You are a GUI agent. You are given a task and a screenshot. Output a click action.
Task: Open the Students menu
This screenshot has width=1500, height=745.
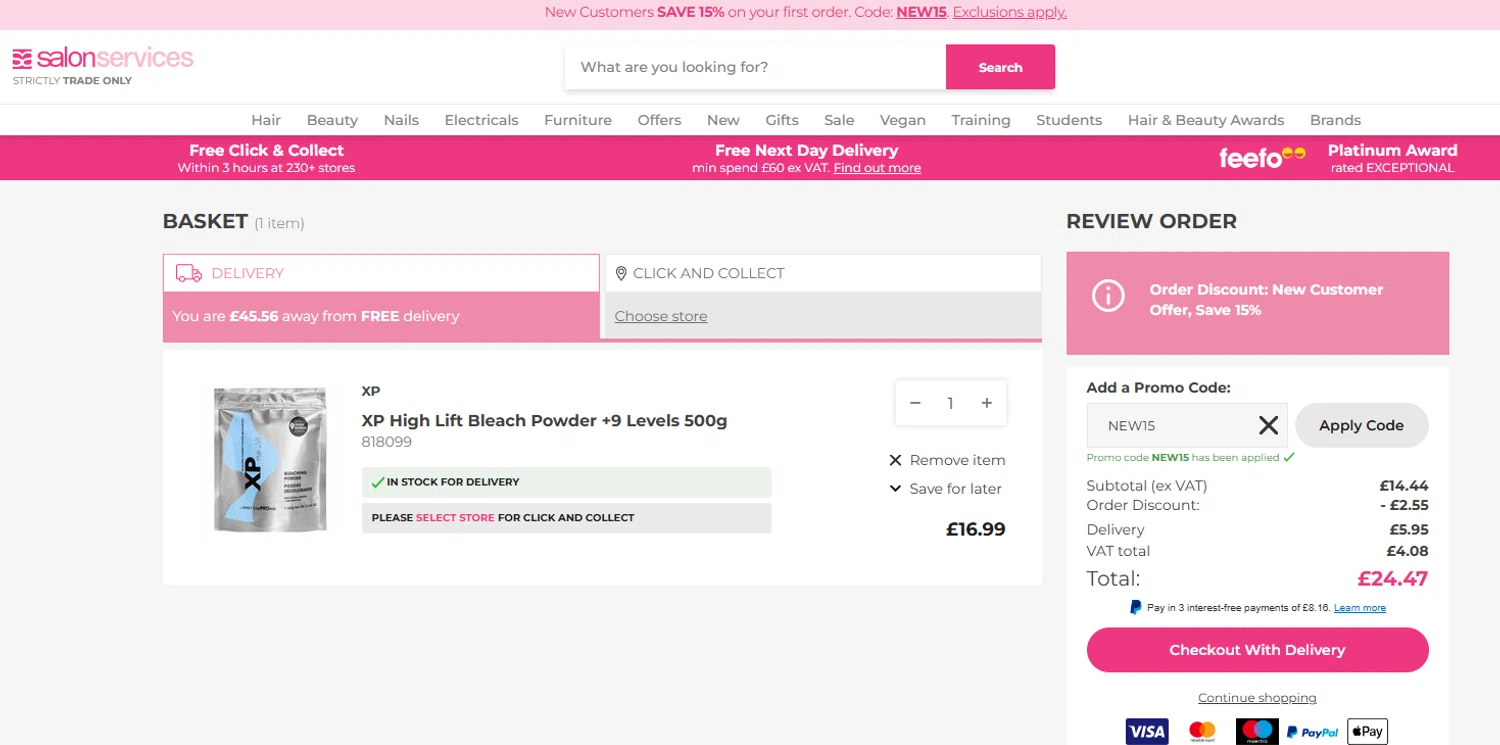tap(1069, 120)
